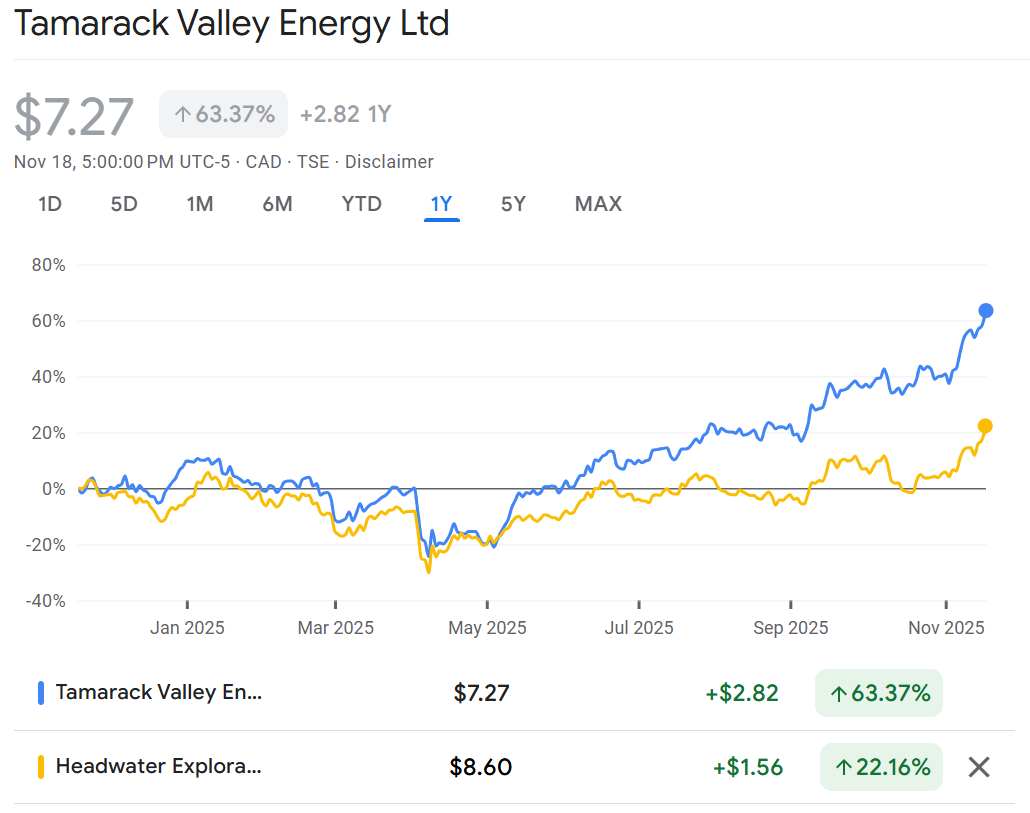Switch chart to 1D range

point(50,204)
